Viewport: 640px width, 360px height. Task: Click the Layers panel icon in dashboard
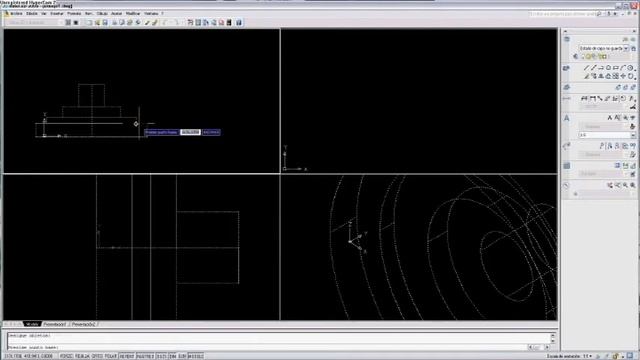tap(567, 39)
